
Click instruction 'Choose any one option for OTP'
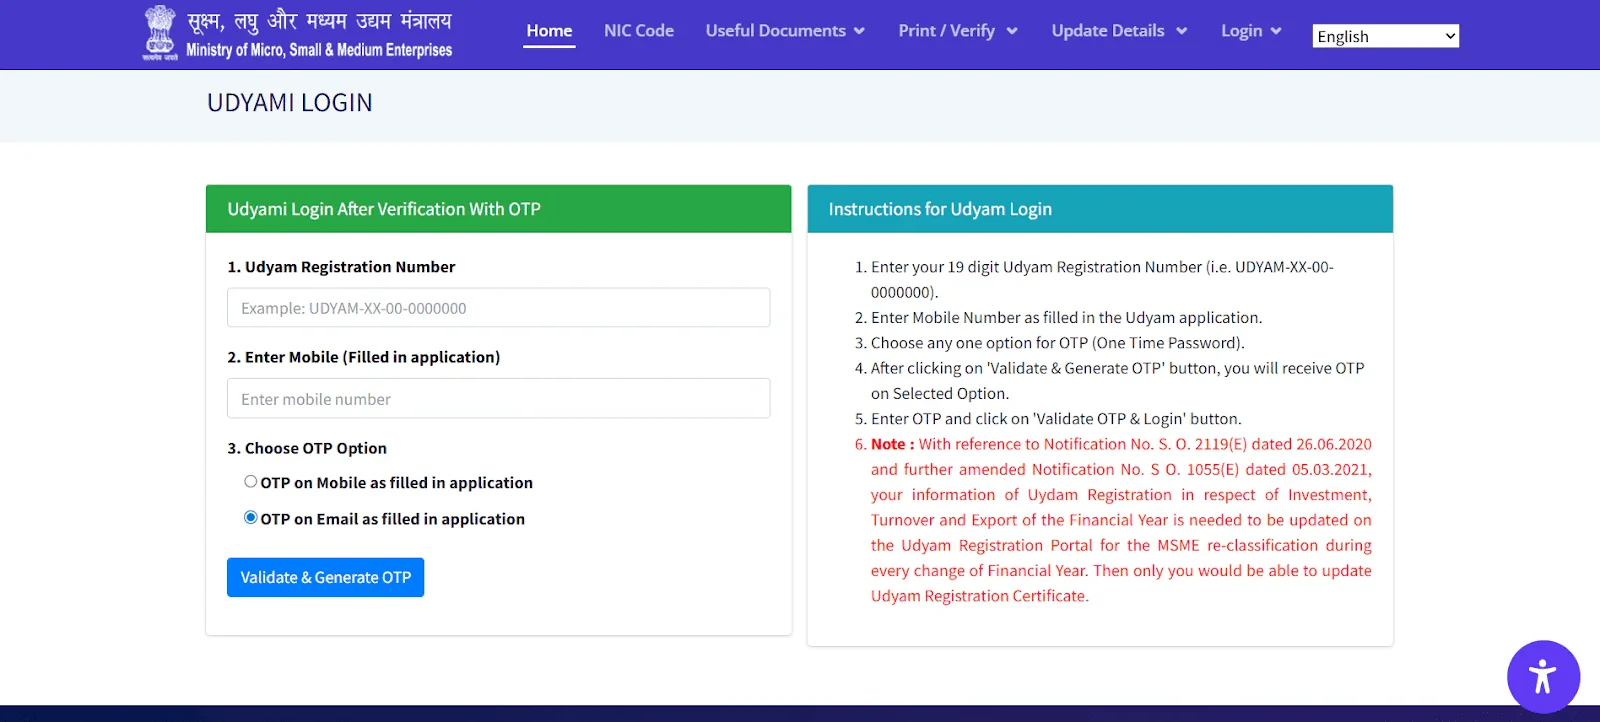coord(1058,343)
